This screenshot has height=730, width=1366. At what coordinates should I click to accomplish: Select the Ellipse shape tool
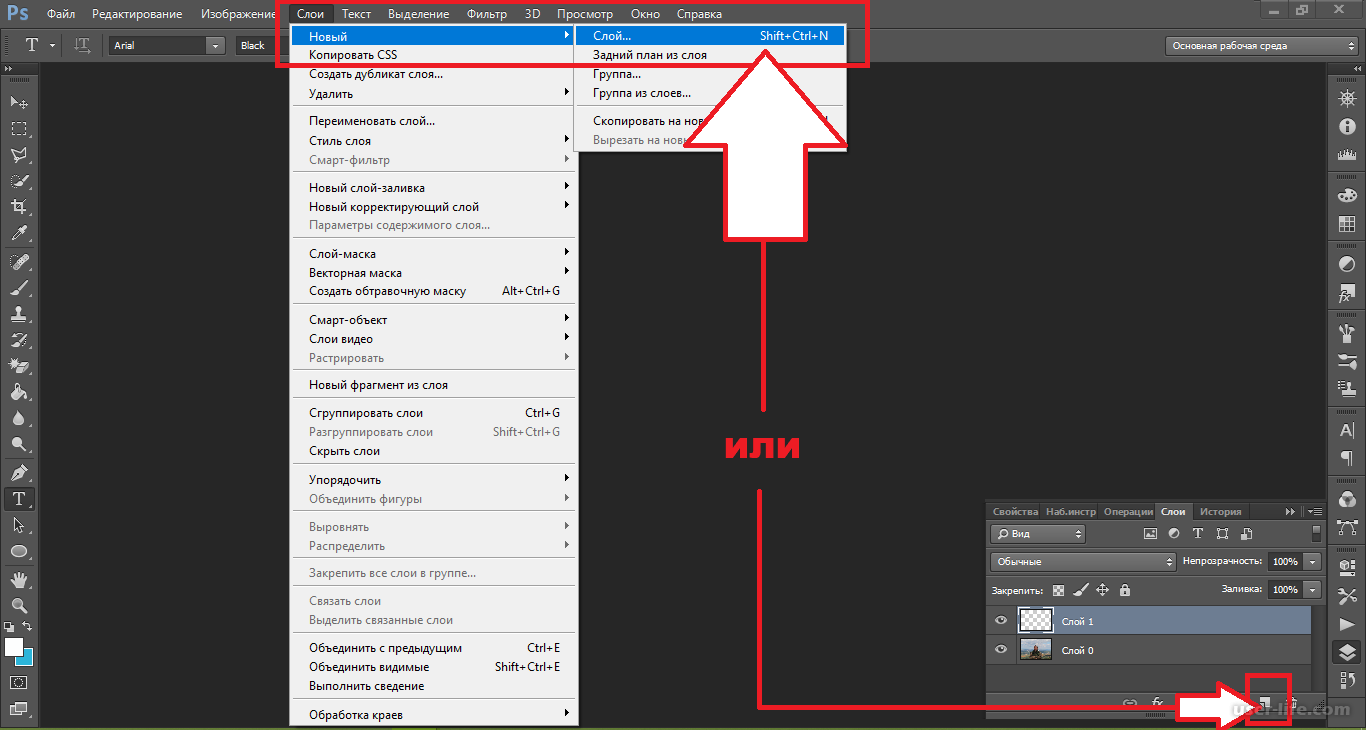[19, 551]
